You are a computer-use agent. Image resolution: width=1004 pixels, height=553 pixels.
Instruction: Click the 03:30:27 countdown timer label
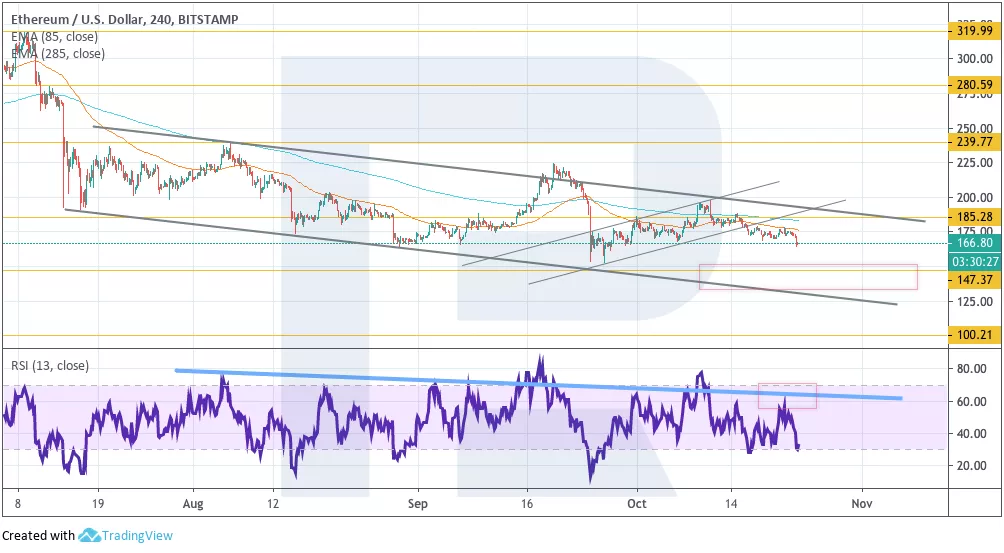[x=973, y=262]
